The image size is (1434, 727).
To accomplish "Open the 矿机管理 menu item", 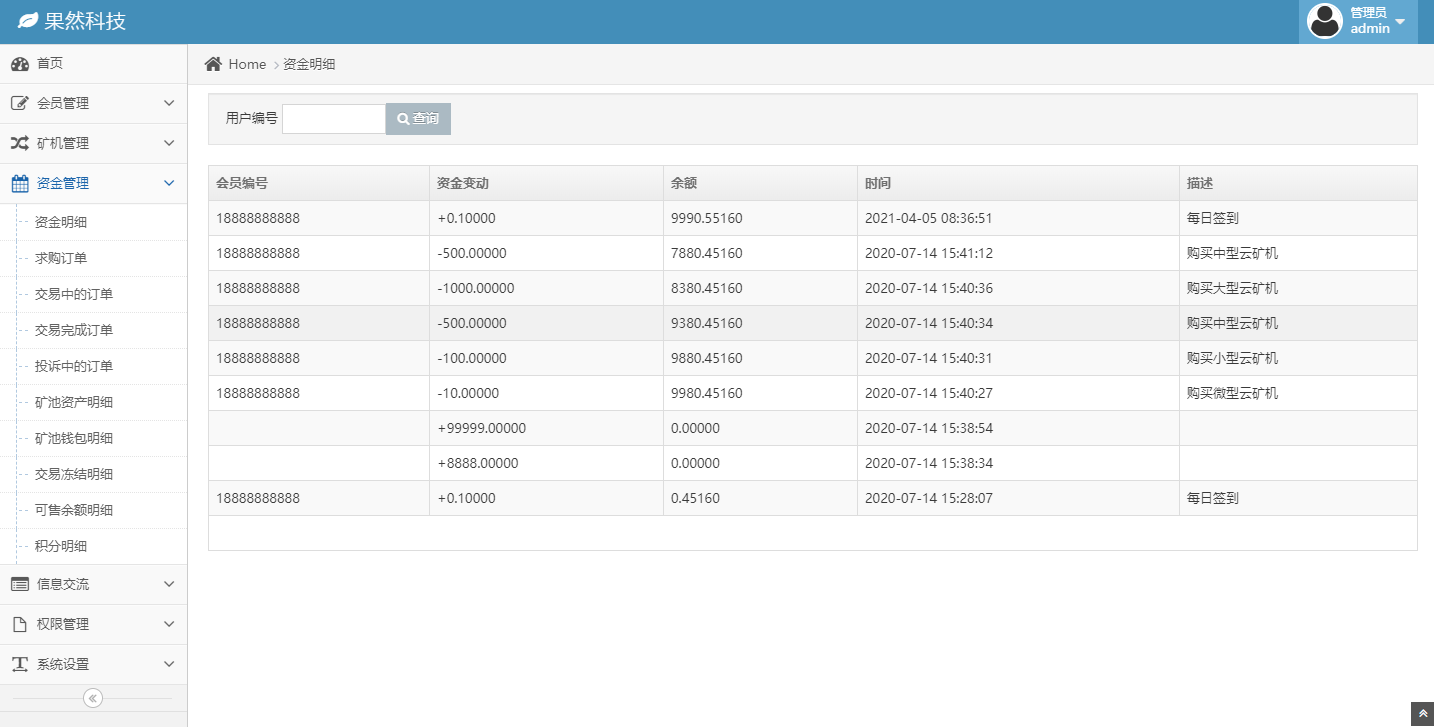I will click(93, 144).
